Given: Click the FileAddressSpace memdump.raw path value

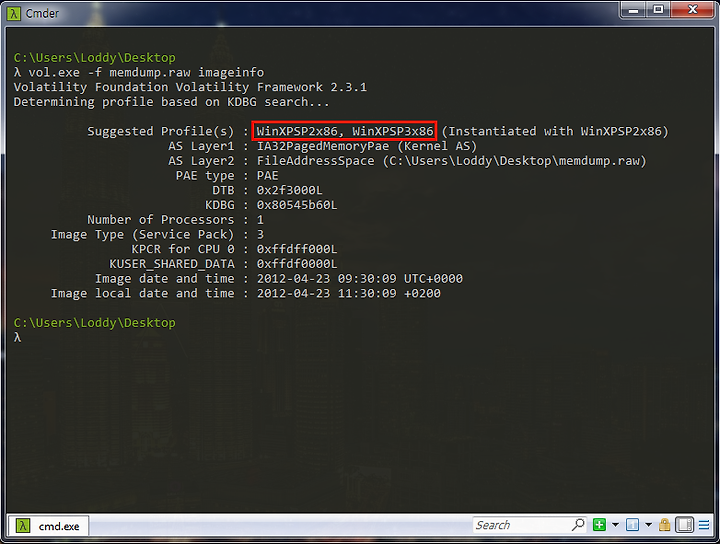Looking at the screenshot, I should [451, 161].
